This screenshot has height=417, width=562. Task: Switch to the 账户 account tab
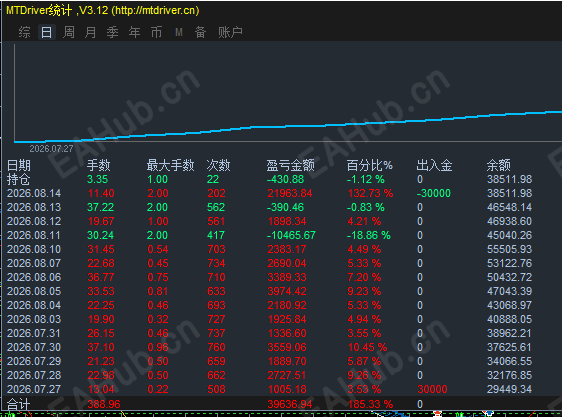(x=230, y=32)
